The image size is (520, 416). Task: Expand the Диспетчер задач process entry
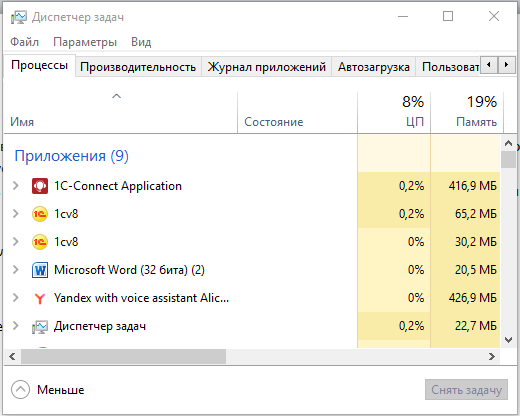pos(15,326)
